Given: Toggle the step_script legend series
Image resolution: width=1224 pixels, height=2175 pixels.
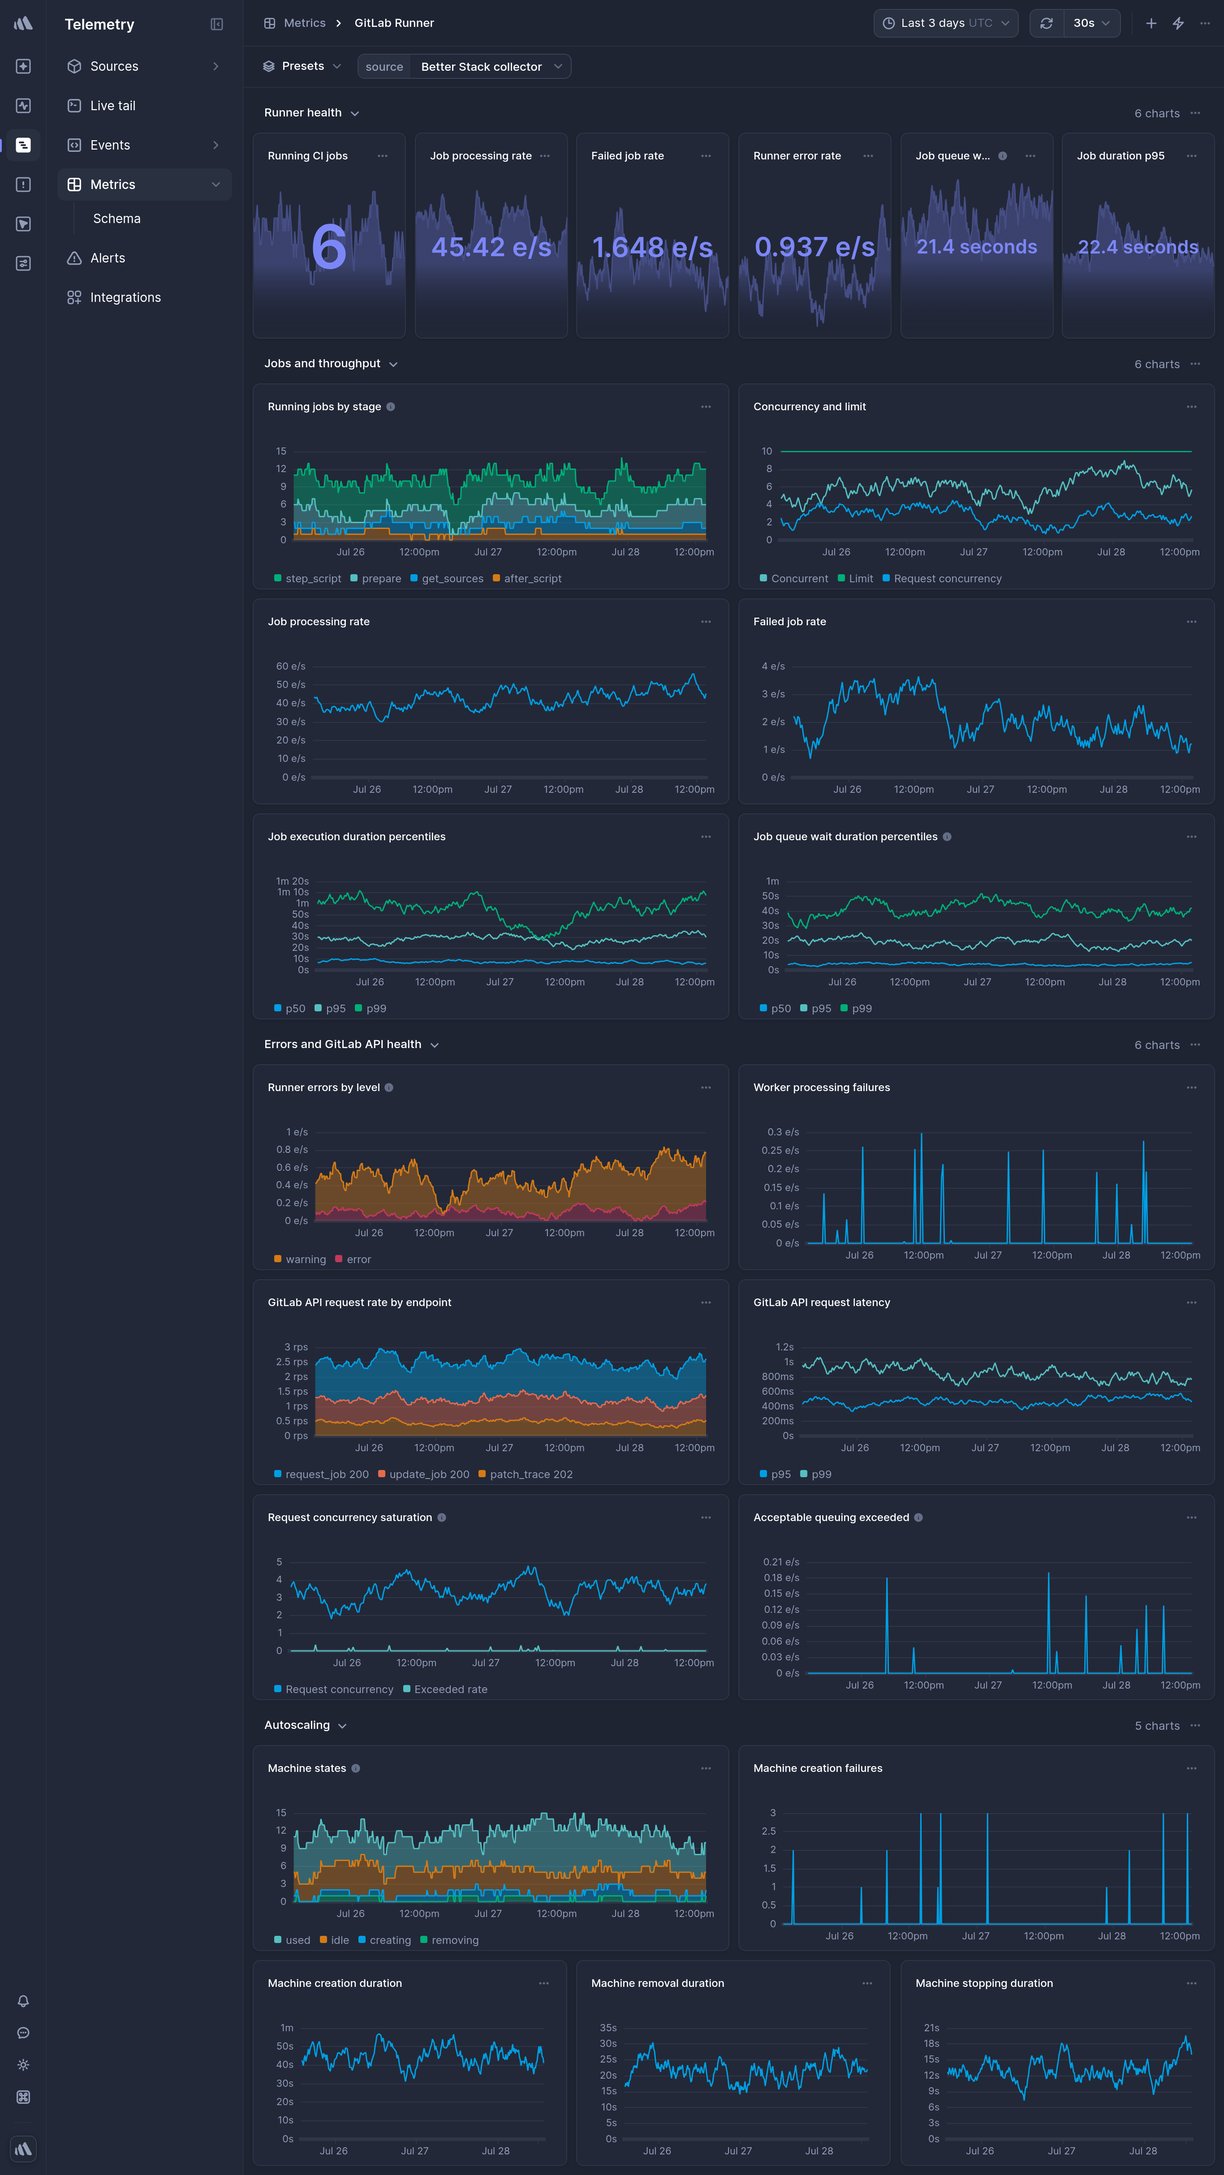Looking at the screenshot, I should 308,579.
